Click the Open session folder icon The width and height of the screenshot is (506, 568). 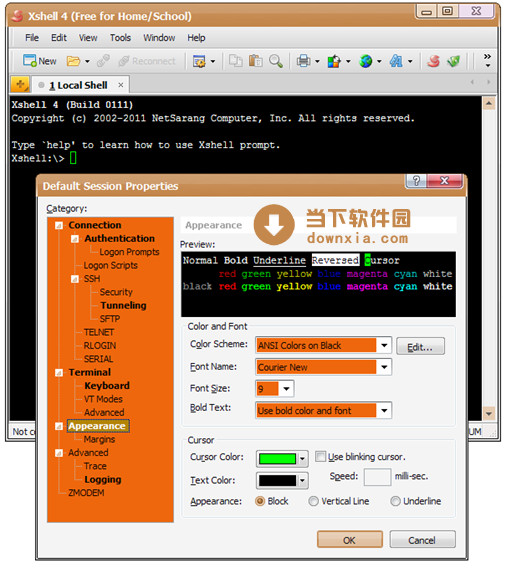(x=74, y=61)
